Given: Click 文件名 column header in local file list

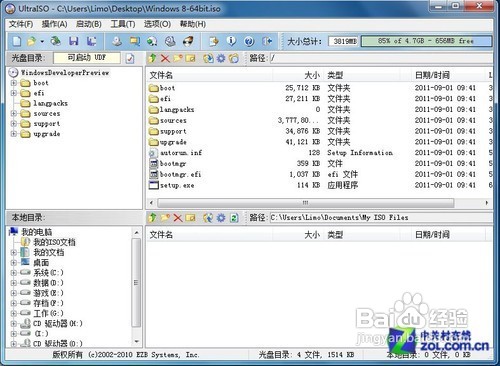Looking at the screenshot, I should (210, 235).
